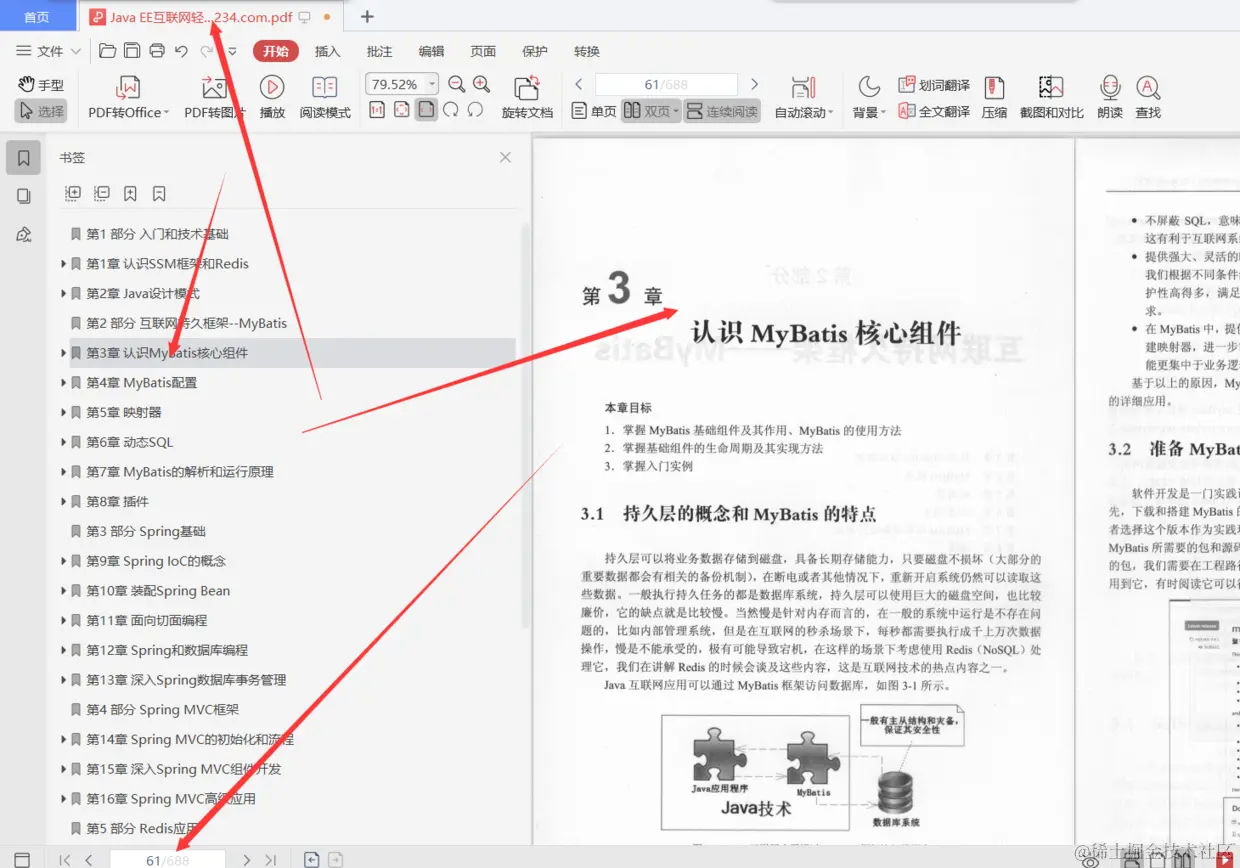The width and height of the screenshot is (1240, 868).
Task: Open the 文件 menu
Action: click(x=48, y=51)
